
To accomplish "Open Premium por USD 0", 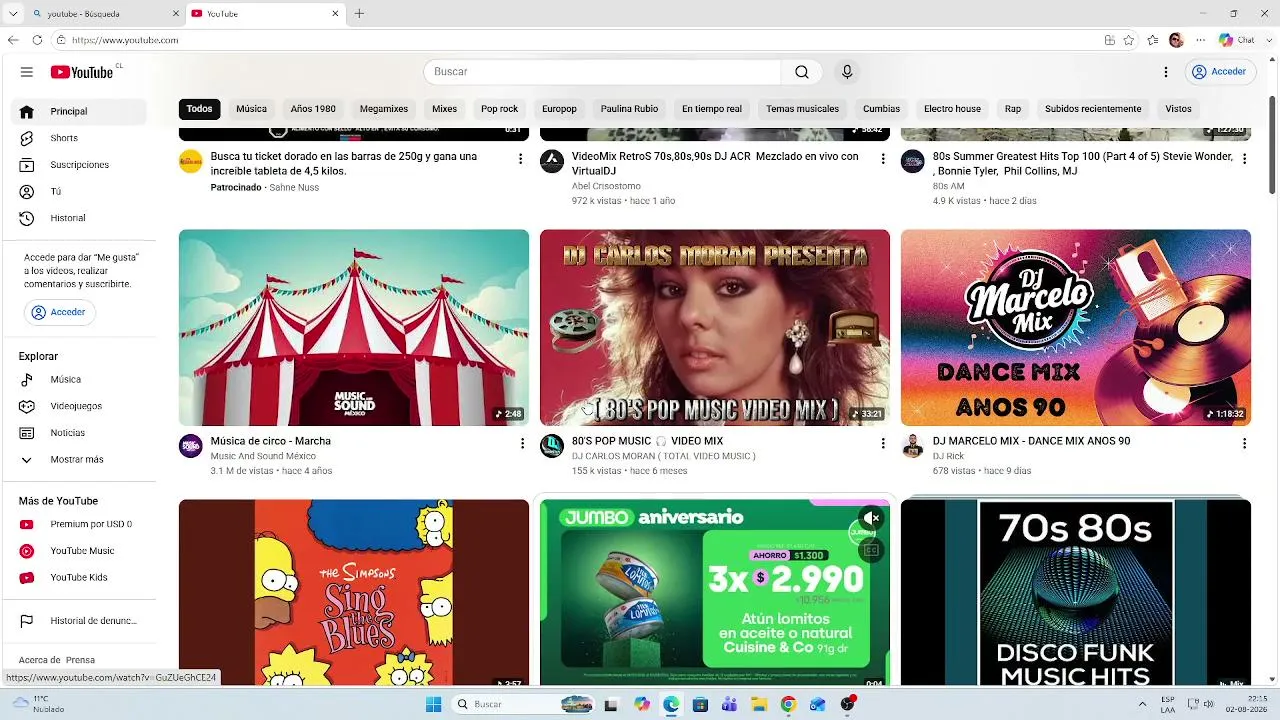I will [80, 524].
